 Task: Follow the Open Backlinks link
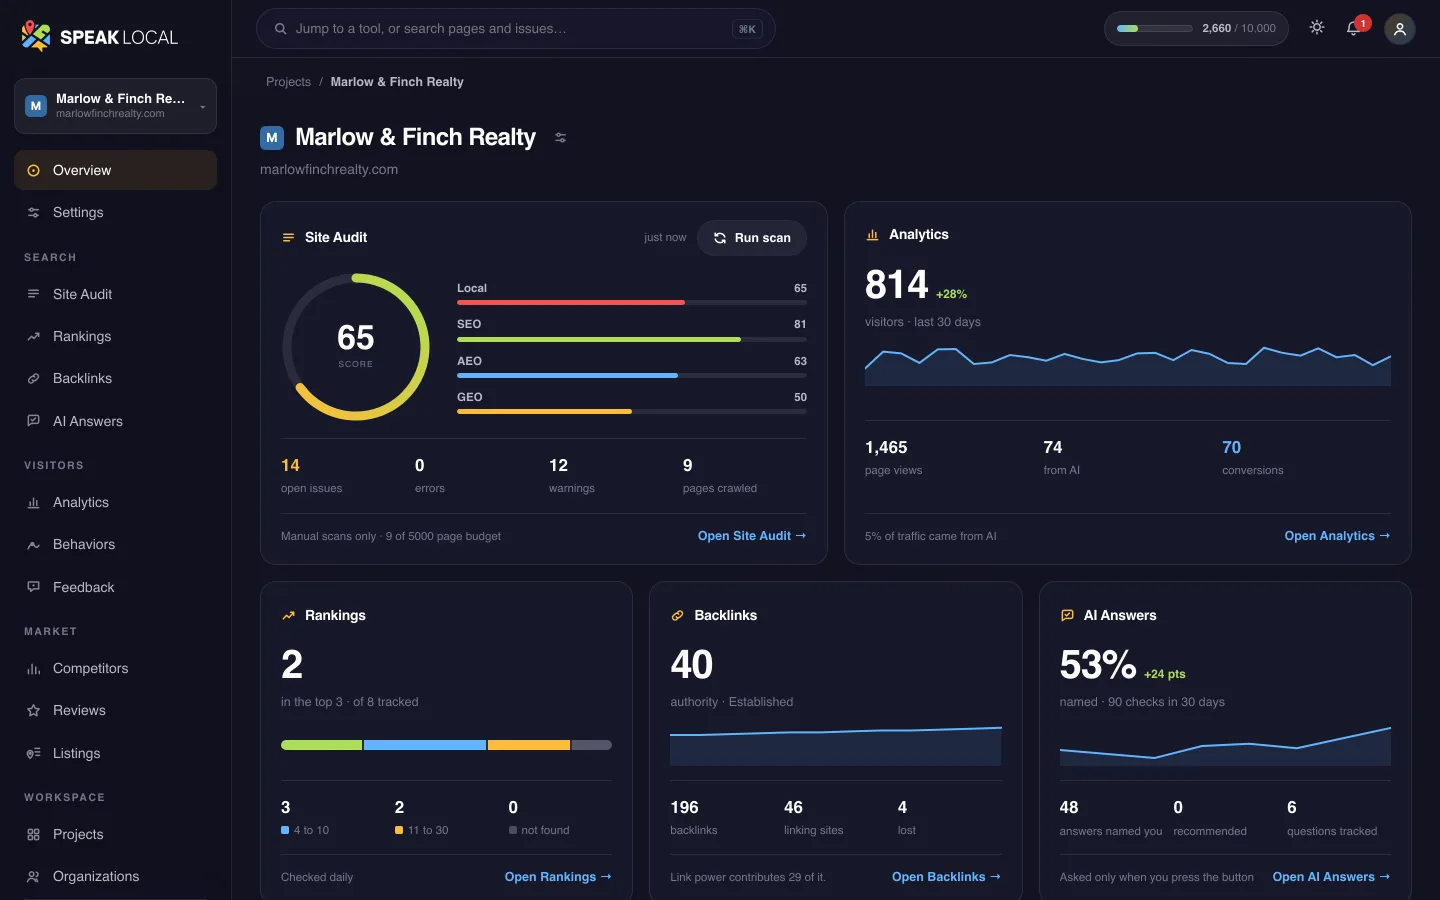pyautogui.click(x=946, y=877)
